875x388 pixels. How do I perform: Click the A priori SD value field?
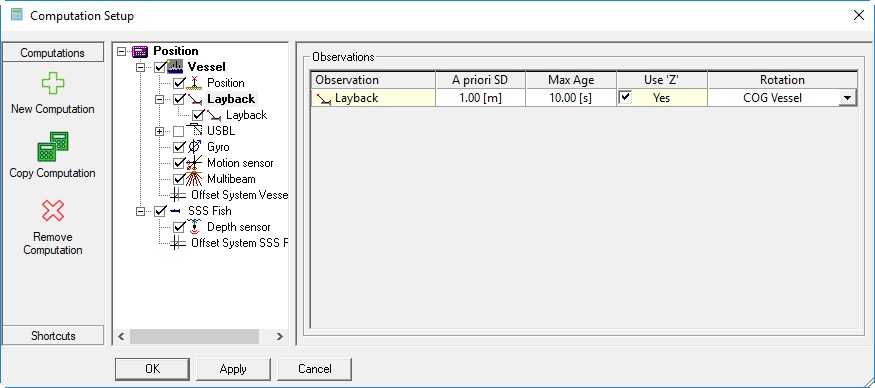[x=480, y=98]
